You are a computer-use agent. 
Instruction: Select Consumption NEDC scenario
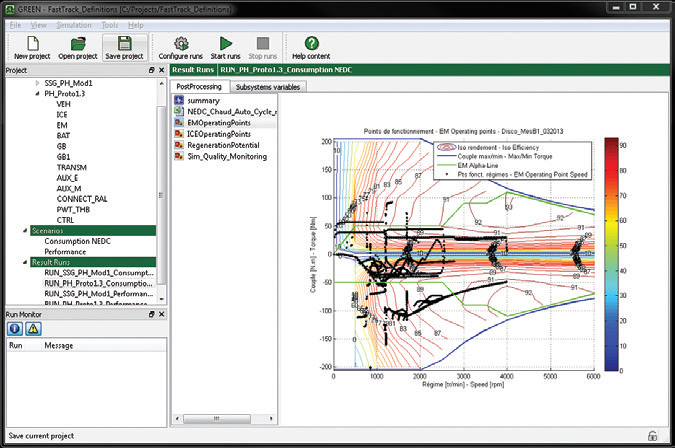click(77, 241)
